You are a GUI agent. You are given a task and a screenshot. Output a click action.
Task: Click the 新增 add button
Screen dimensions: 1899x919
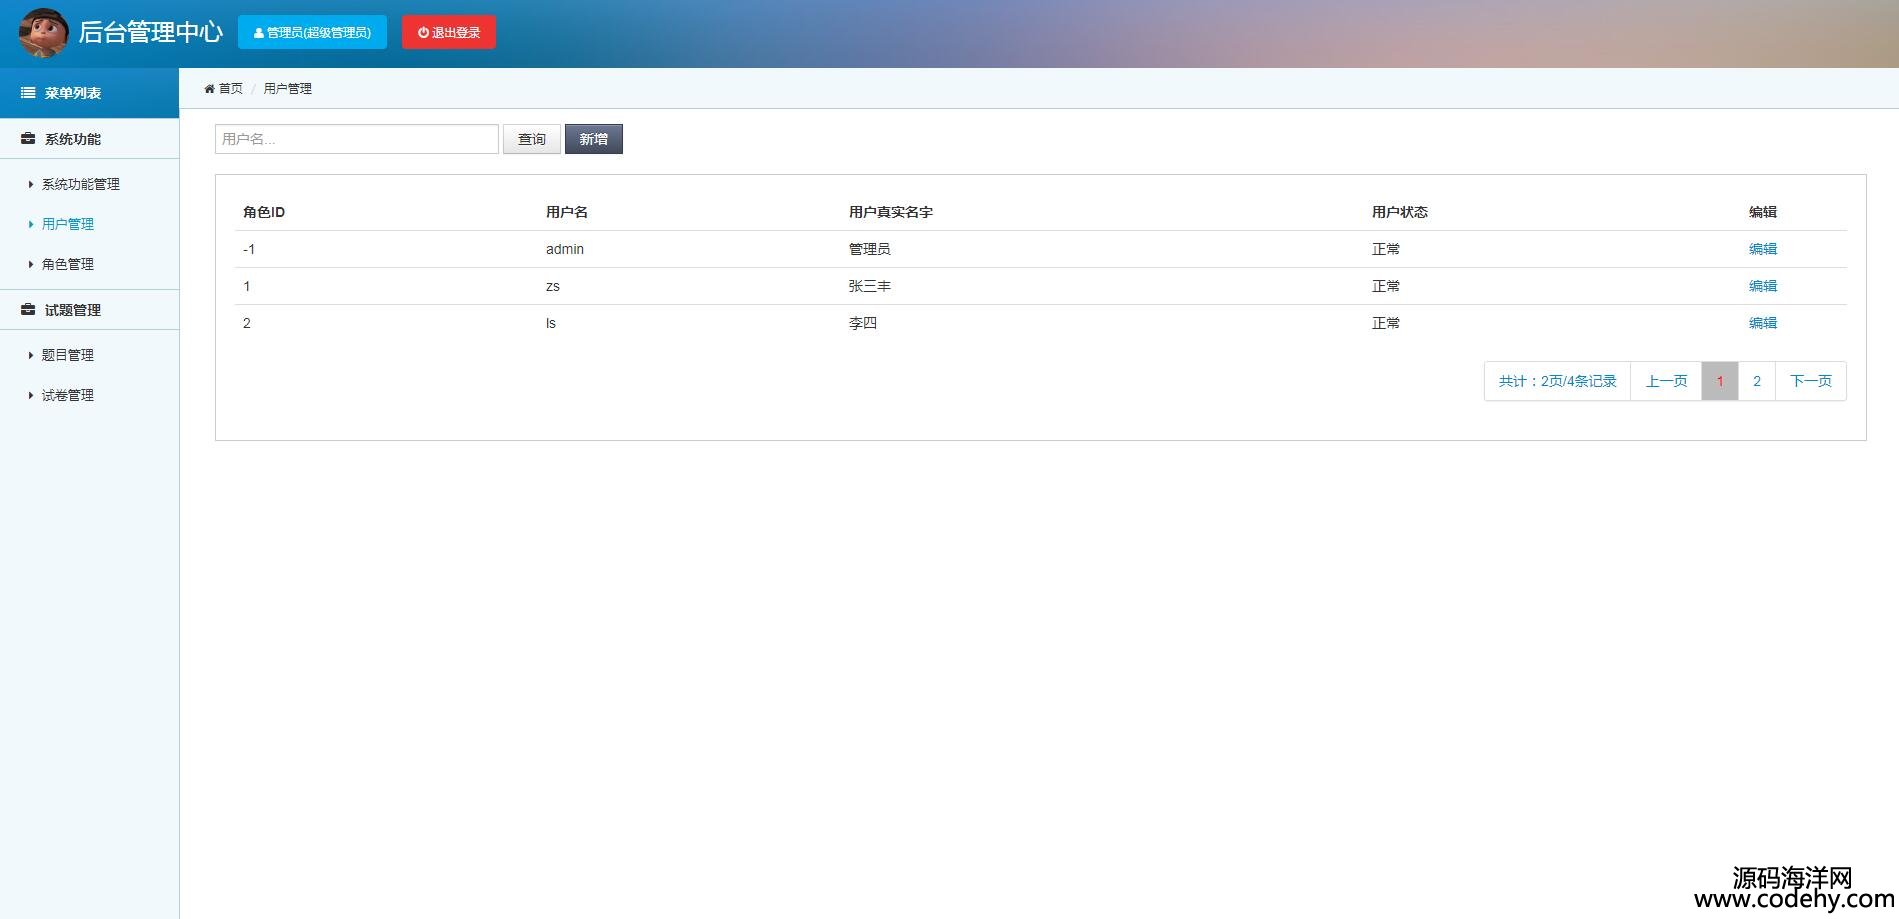click(x=594, y=139)
